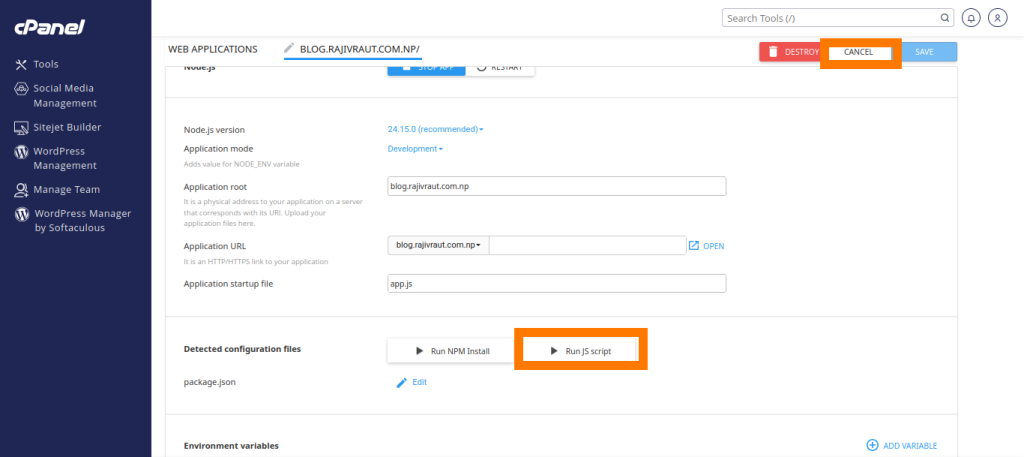Viewport: 1024px width, 457px height.
Task: Click the search magnifier icon
Action: click(944, 18)
